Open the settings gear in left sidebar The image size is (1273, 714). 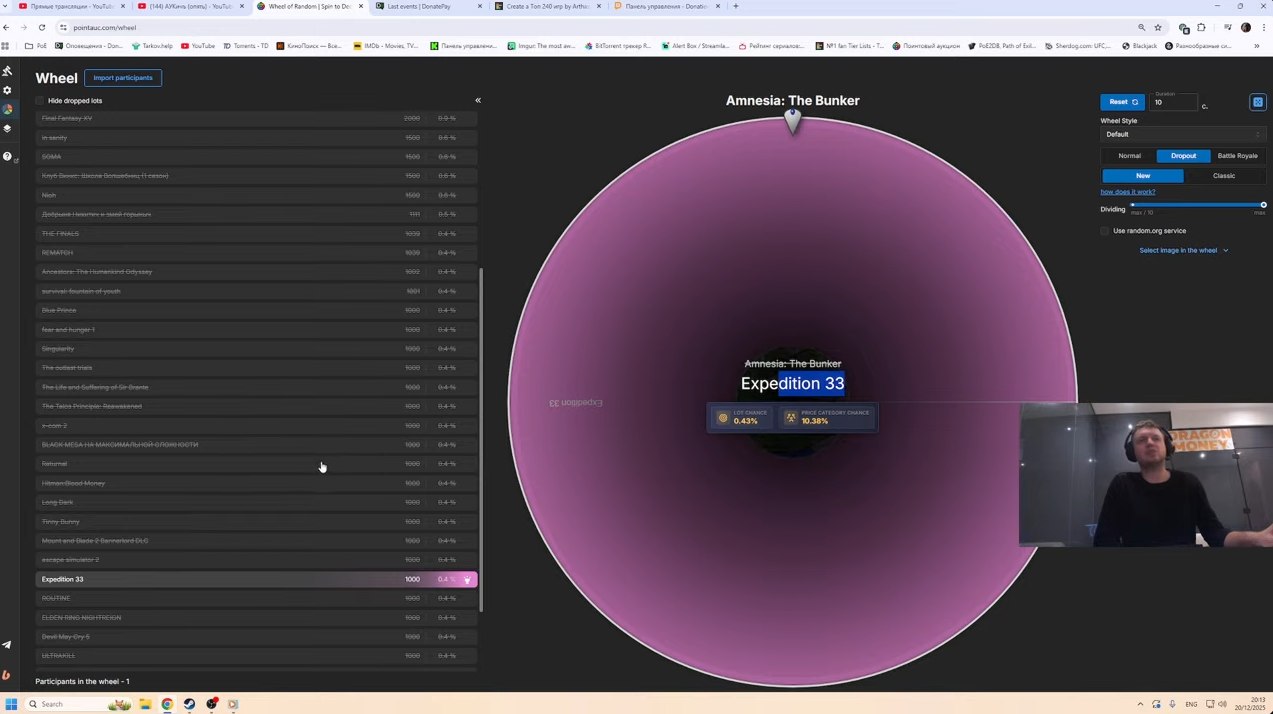click(x=7, y=90)
